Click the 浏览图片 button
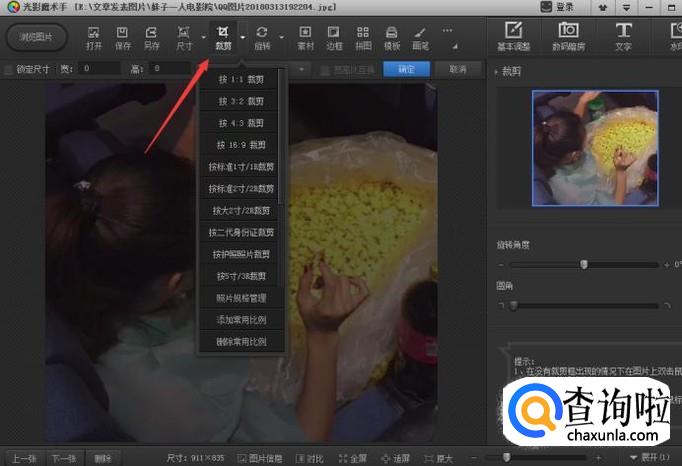Screen dimensions: 682x466 coord(36,38)
